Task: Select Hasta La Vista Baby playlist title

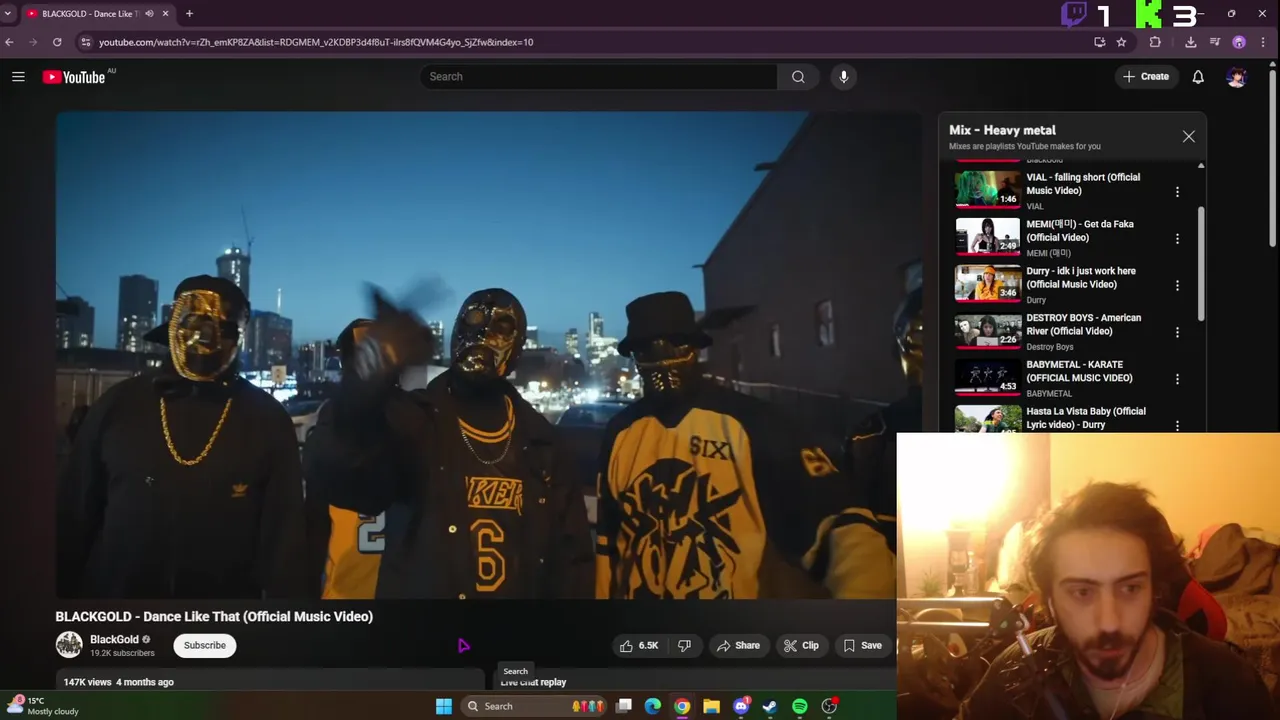Action: click(1086, 418)
